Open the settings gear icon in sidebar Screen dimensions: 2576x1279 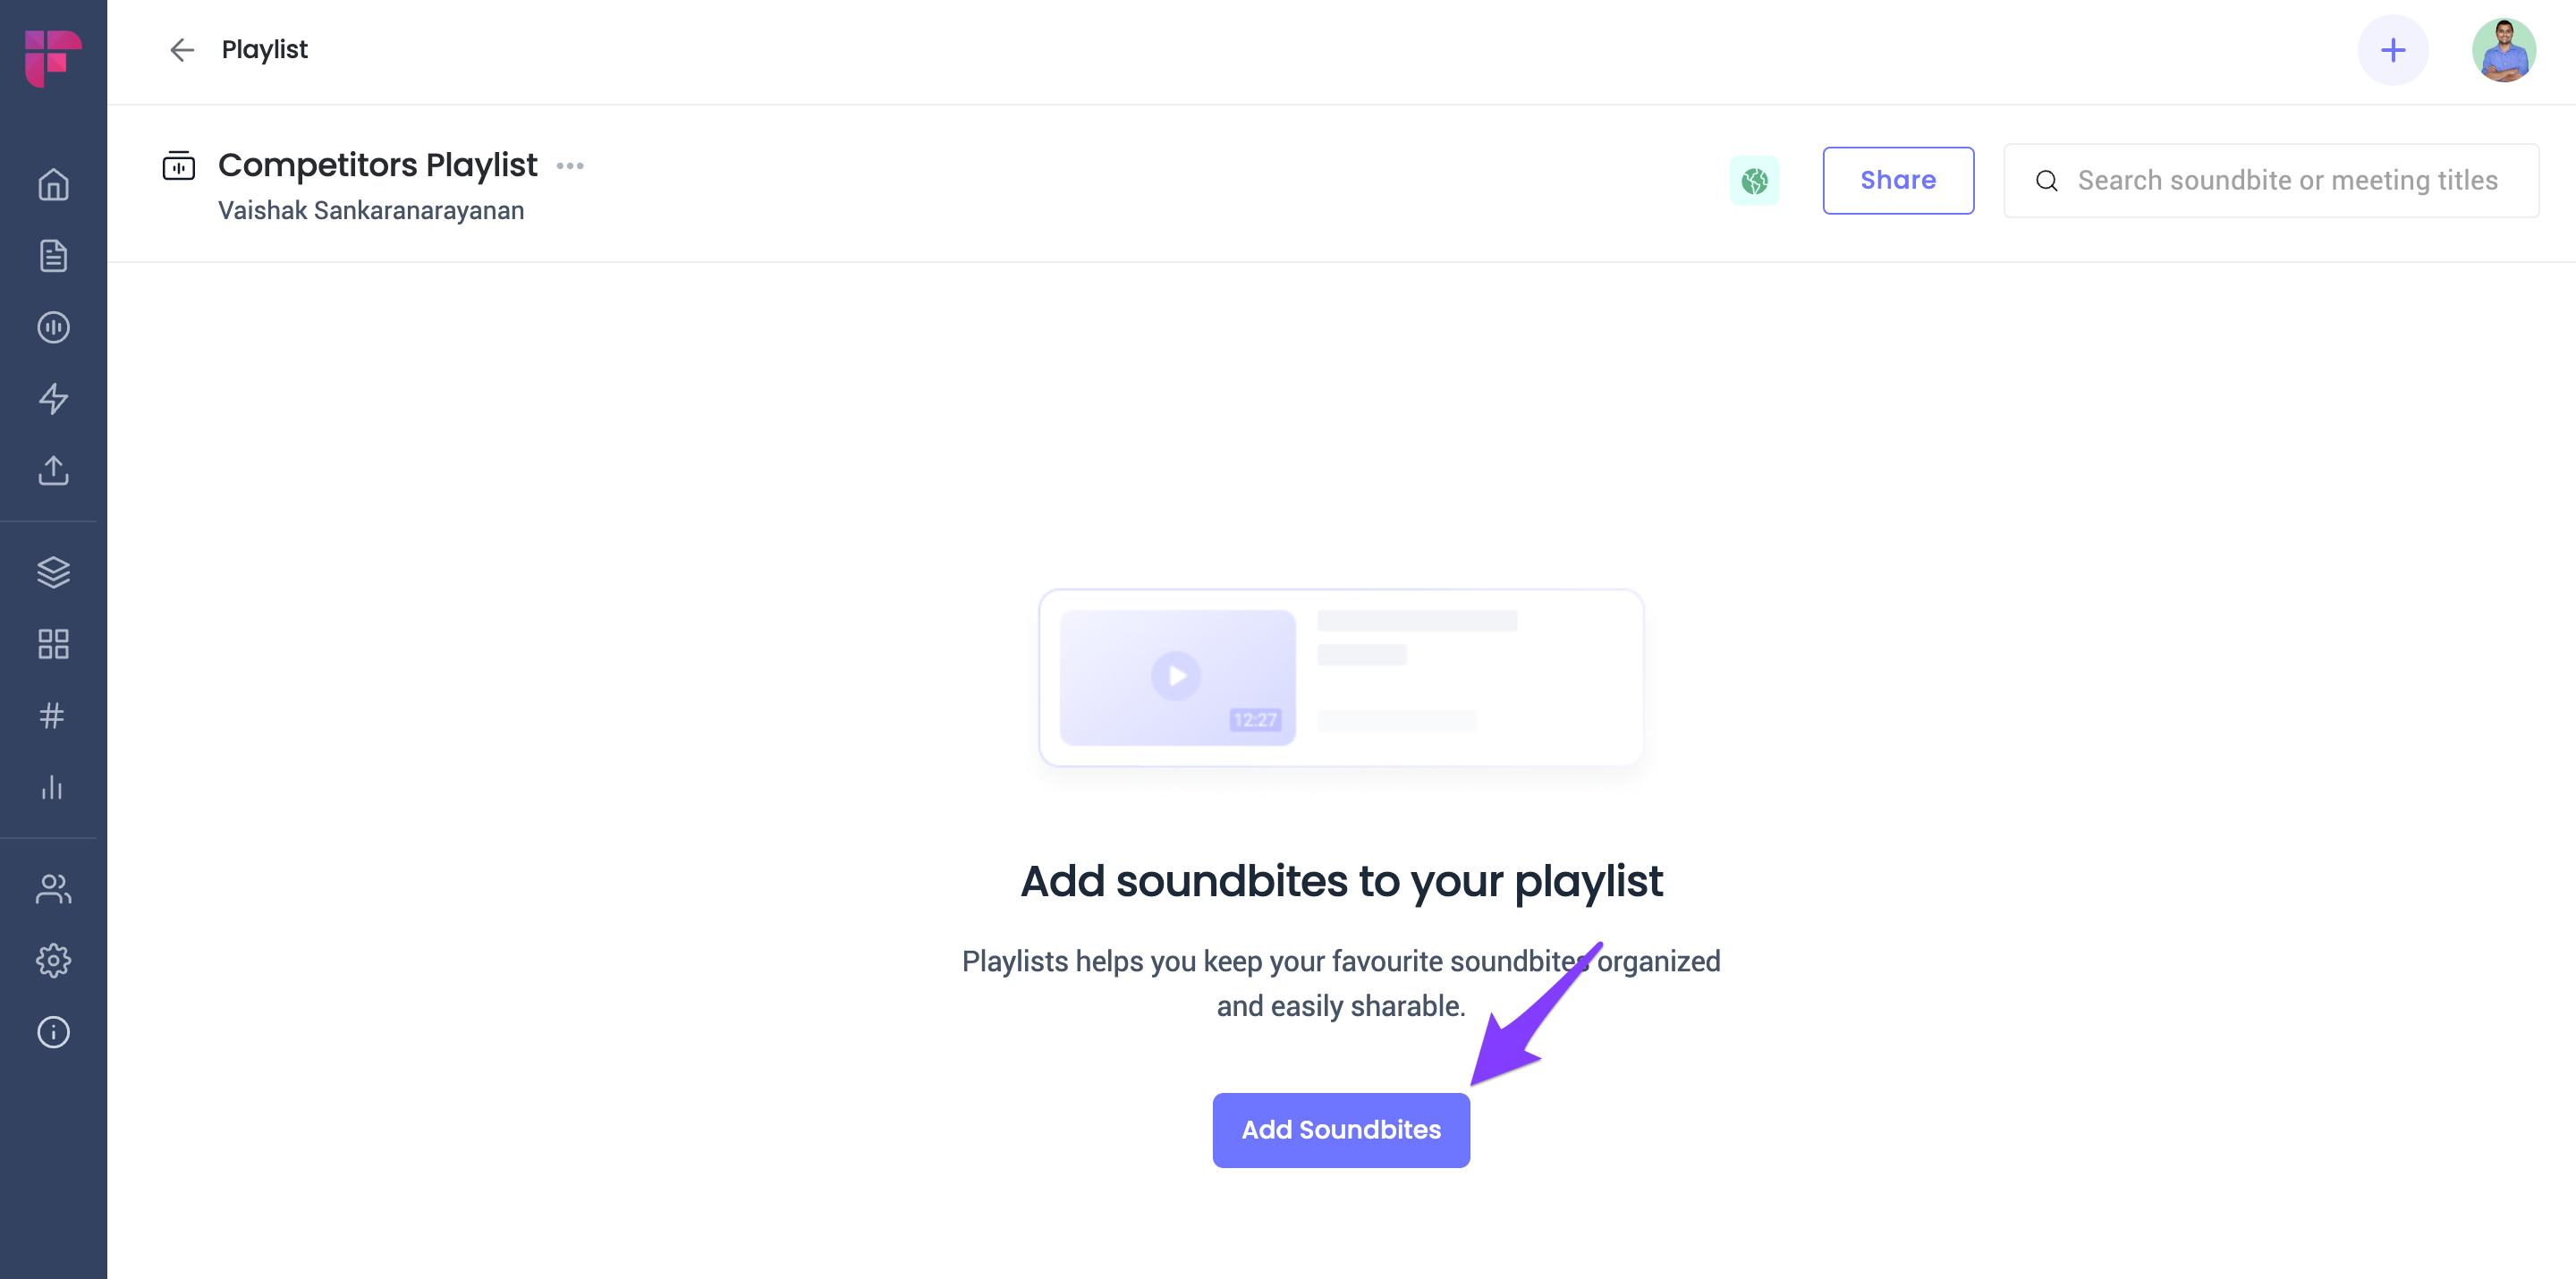coord(53,960)
